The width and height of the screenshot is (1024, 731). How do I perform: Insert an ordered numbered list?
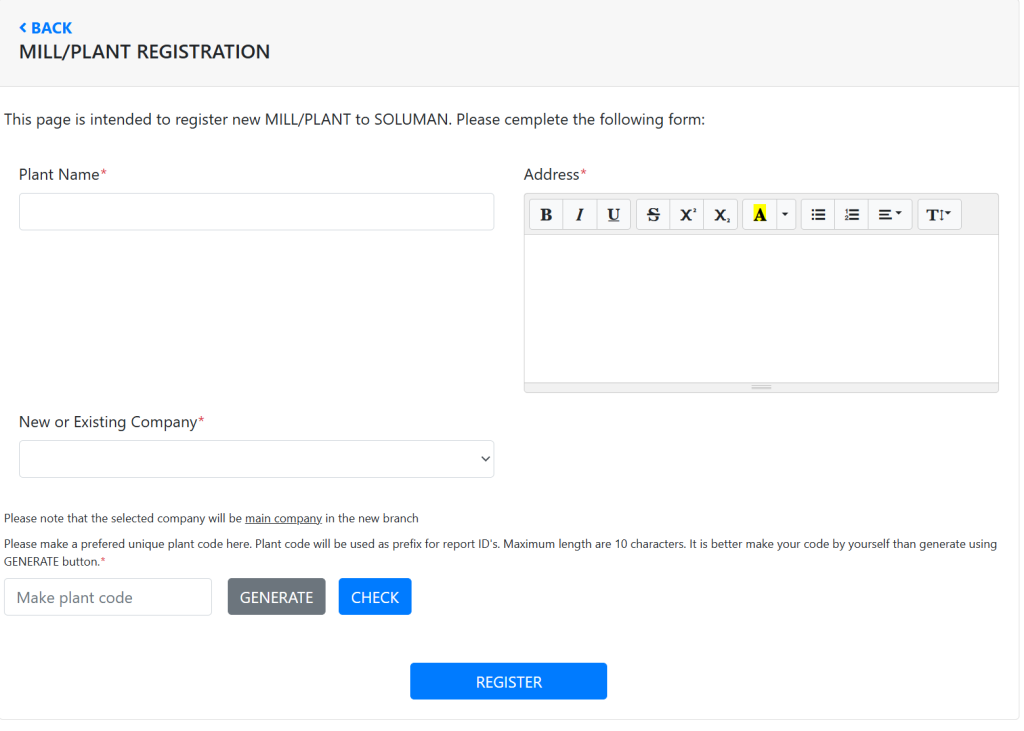point(851,215)
